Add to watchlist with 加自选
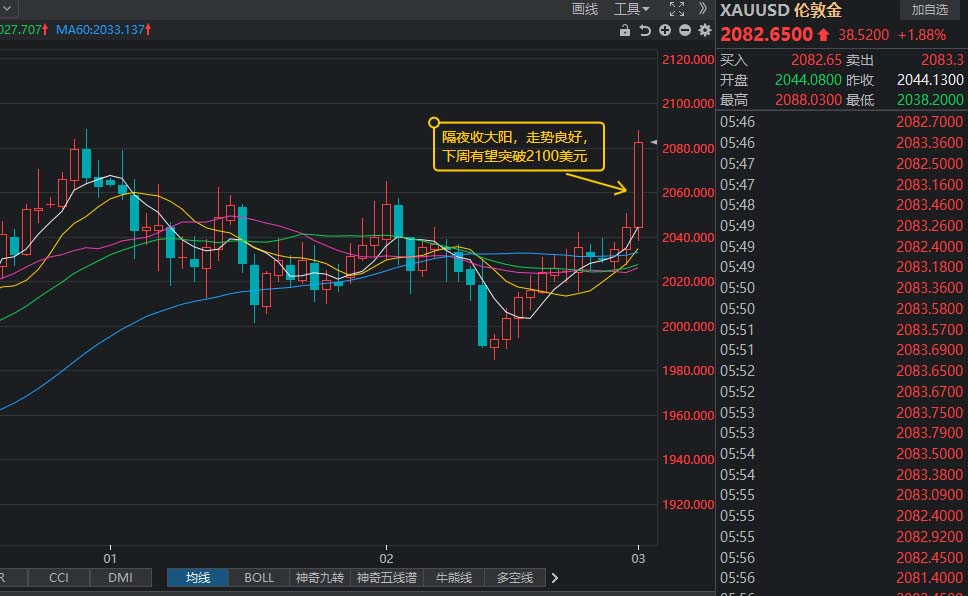The width and height of the screenshot is (968, 596). tap(929, 9)
